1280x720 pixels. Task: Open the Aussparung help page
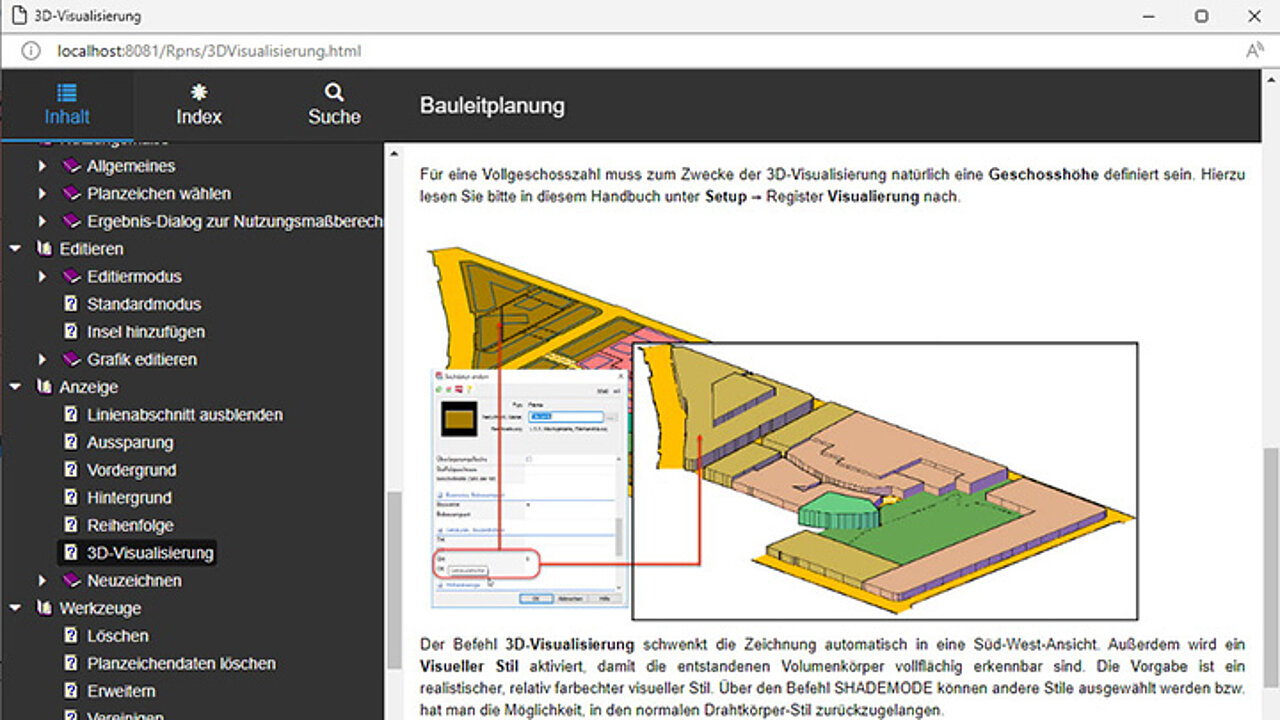130,442
